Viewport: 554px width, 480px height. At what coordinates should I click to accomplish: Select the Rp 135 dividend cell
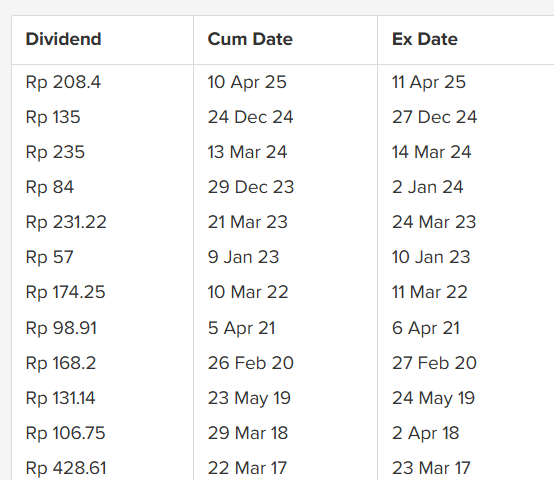53,117
